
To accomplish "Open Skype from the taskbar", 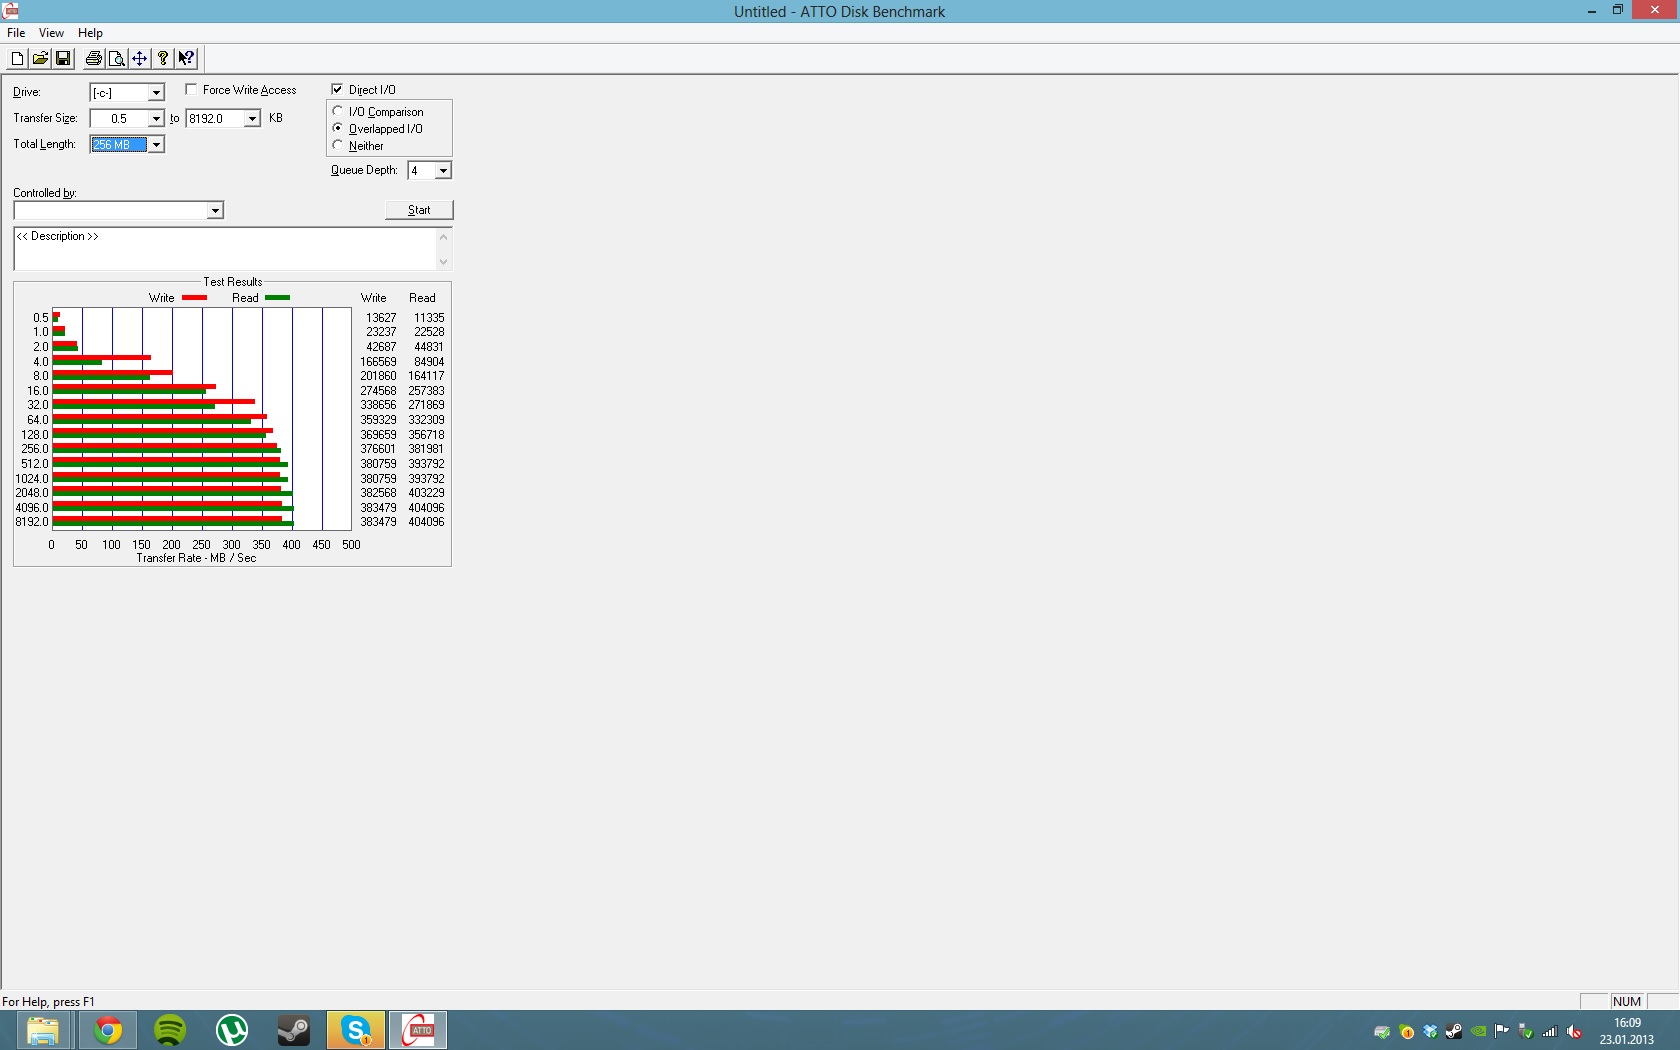I will [x=356, y=1030].
